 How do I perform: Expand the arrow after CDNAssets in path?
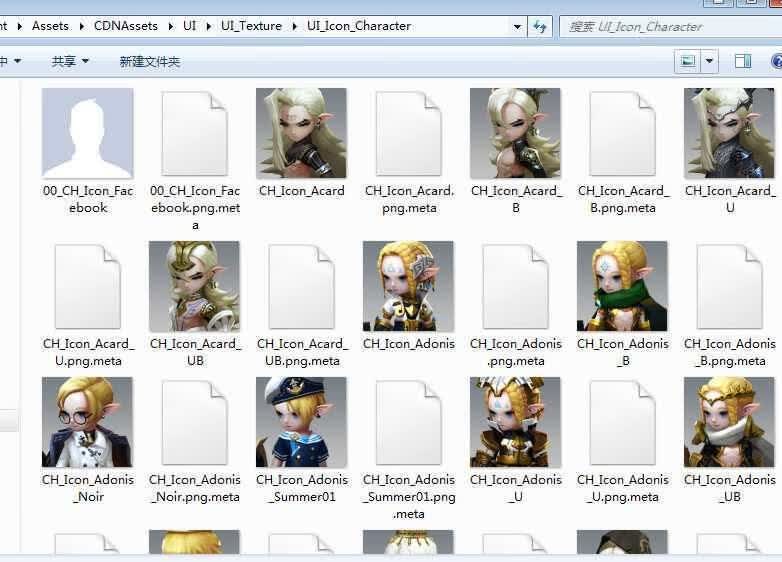pyautogui.click(x=171, y=26)
